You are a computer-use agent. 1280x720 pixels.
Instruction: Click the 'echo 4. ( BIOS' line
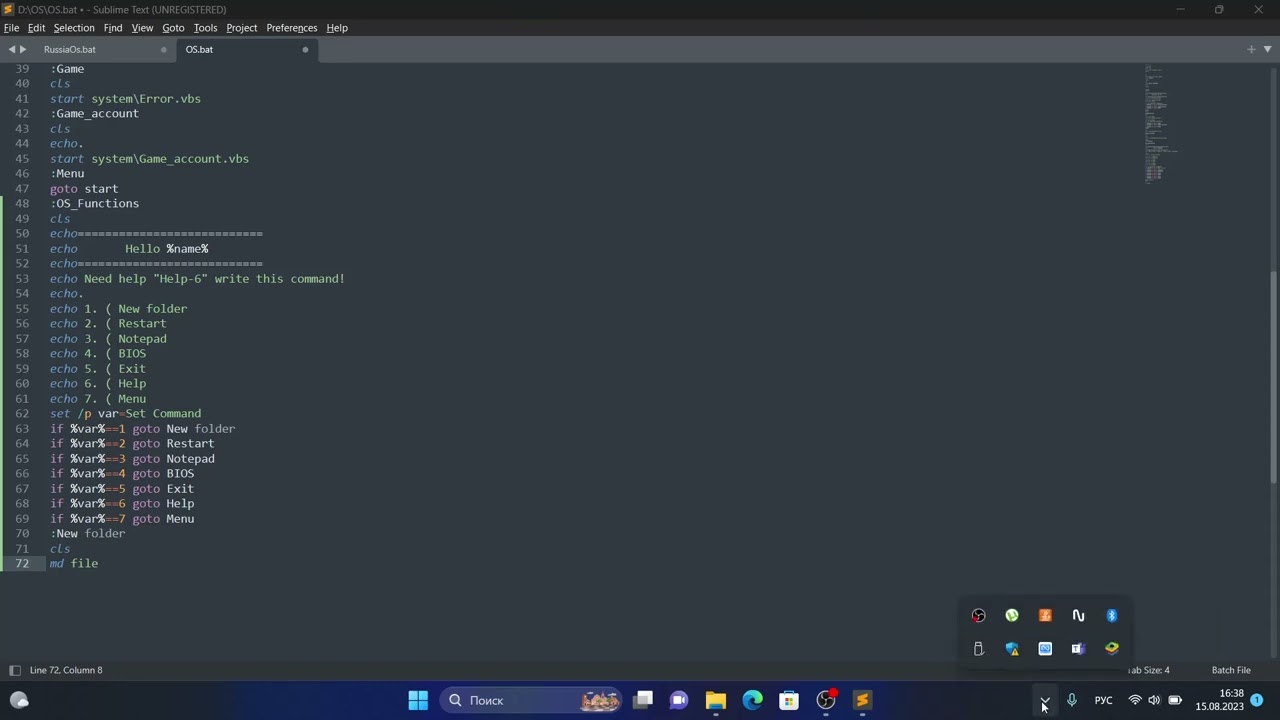(98, 353)
